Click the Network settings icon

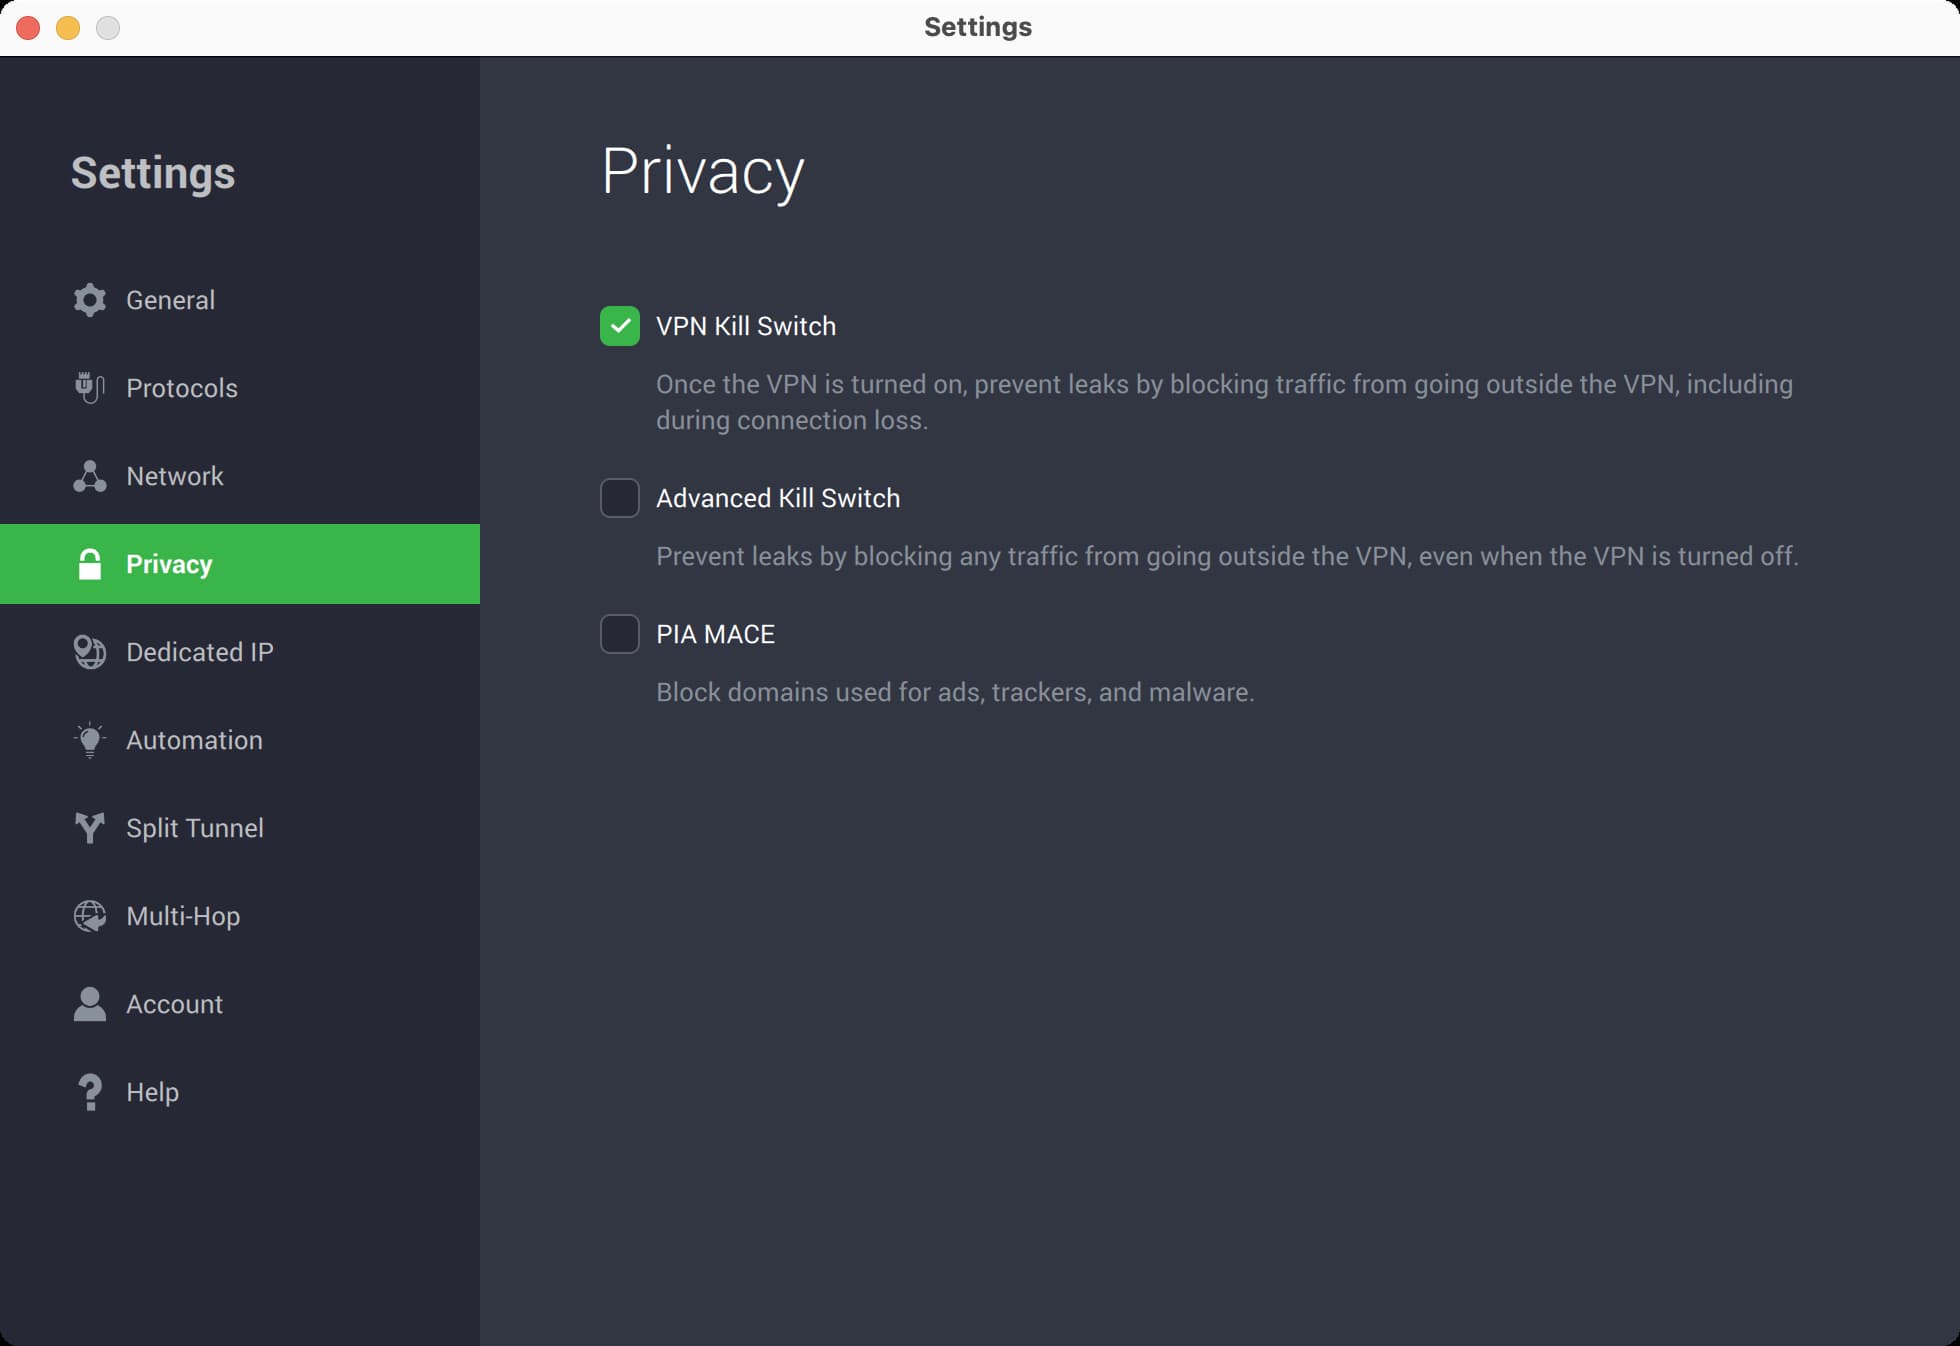point(88,475)
